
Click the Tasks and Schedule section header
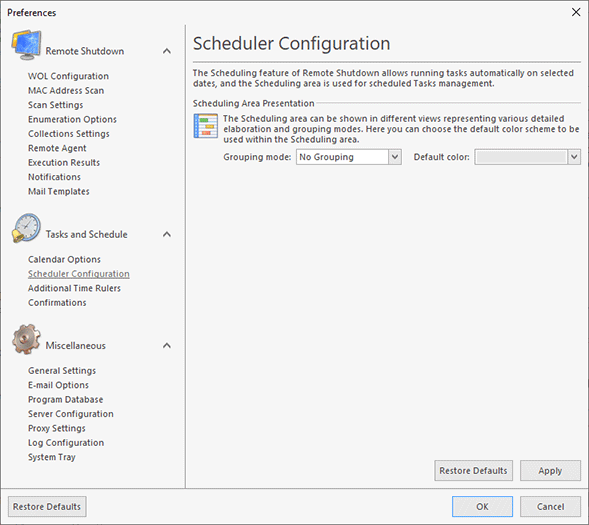coord(86,234)
